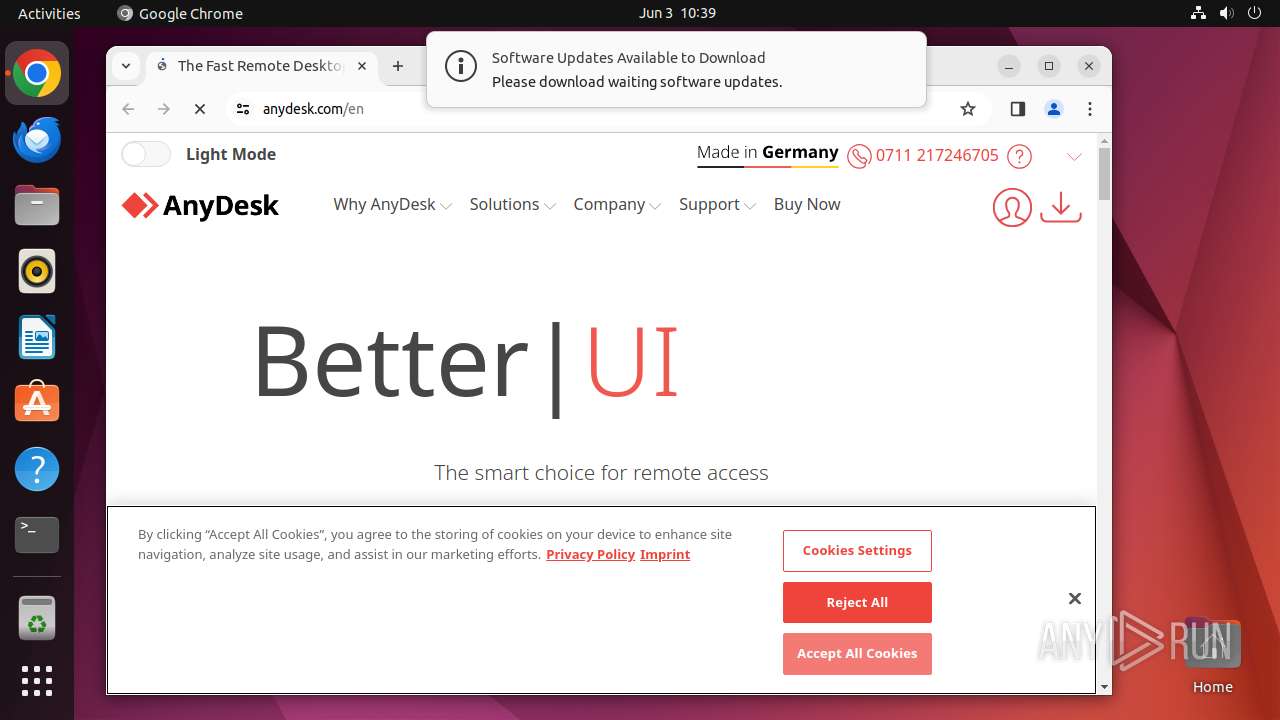Viewport: 1280px width, 720px height.
Task: Open the clock showing Jun 3 10:39
Action: point(677,13)
